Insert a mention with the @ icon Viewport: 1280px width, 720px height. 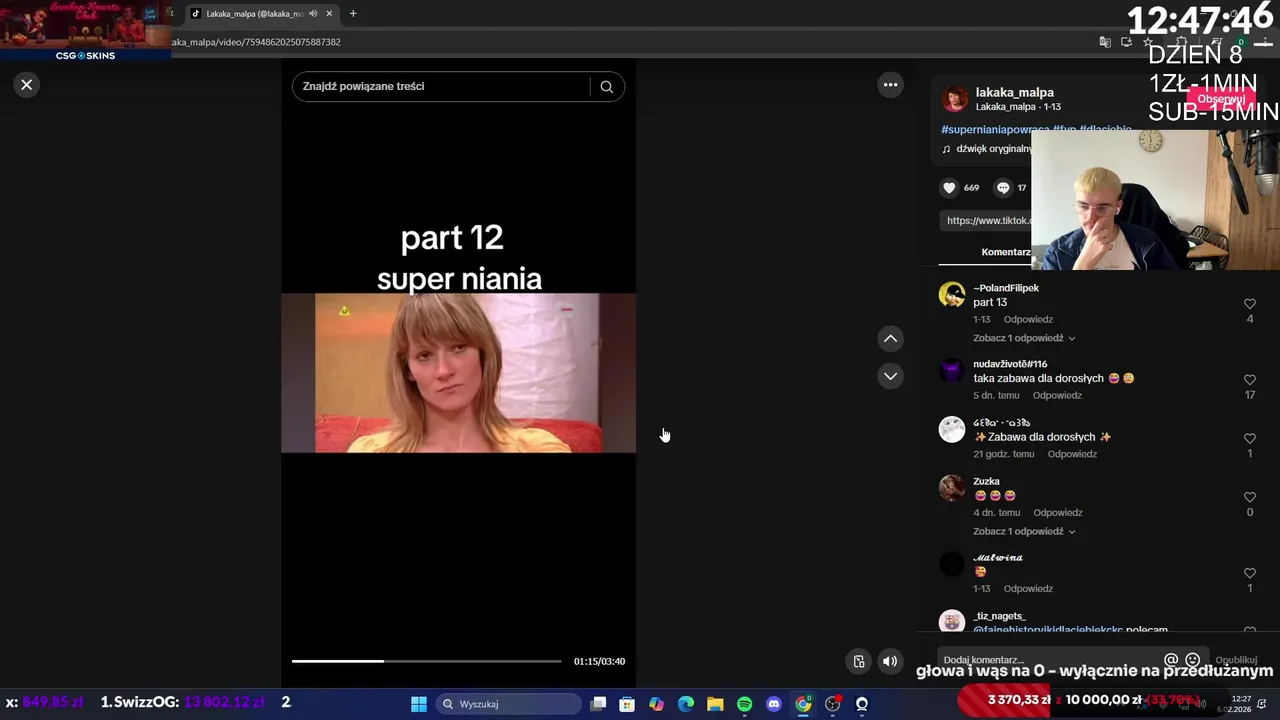click(x=1171, y=661)
